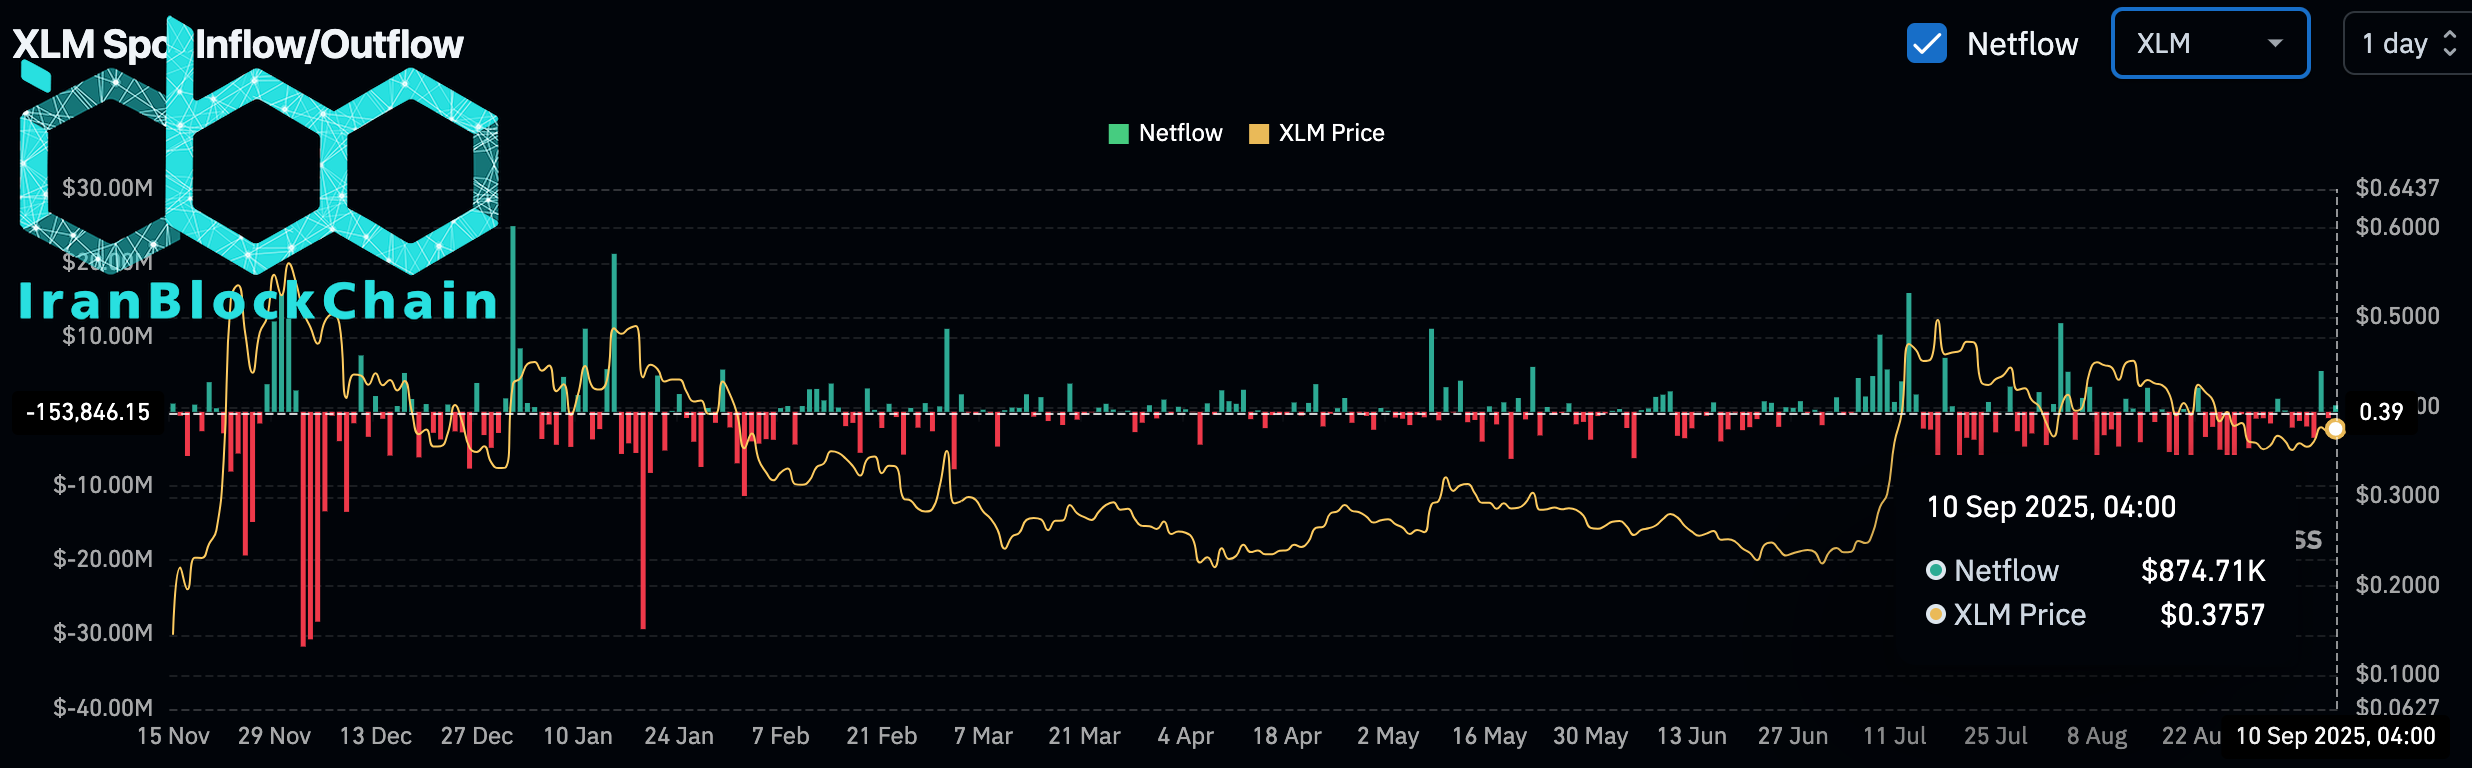The width and height of the screenshot is (2472, 768).
Task: Click the 0.39 price axis label
Action: coord(2380,412)
